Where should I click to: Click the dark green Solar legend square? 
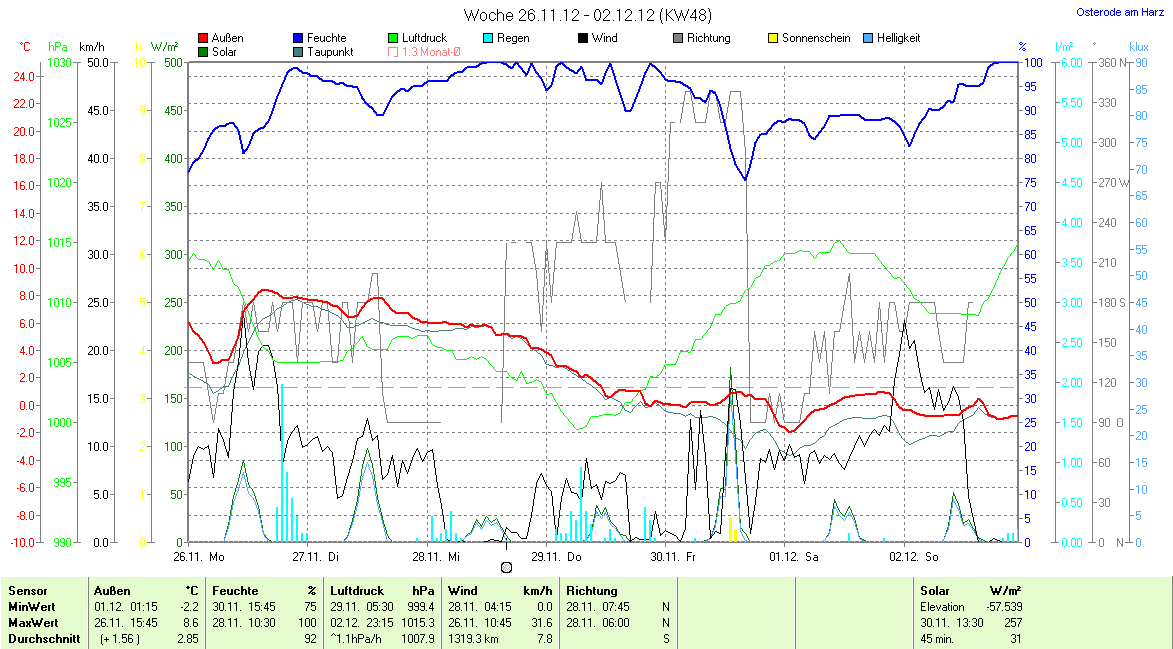(x=205, y=52)
